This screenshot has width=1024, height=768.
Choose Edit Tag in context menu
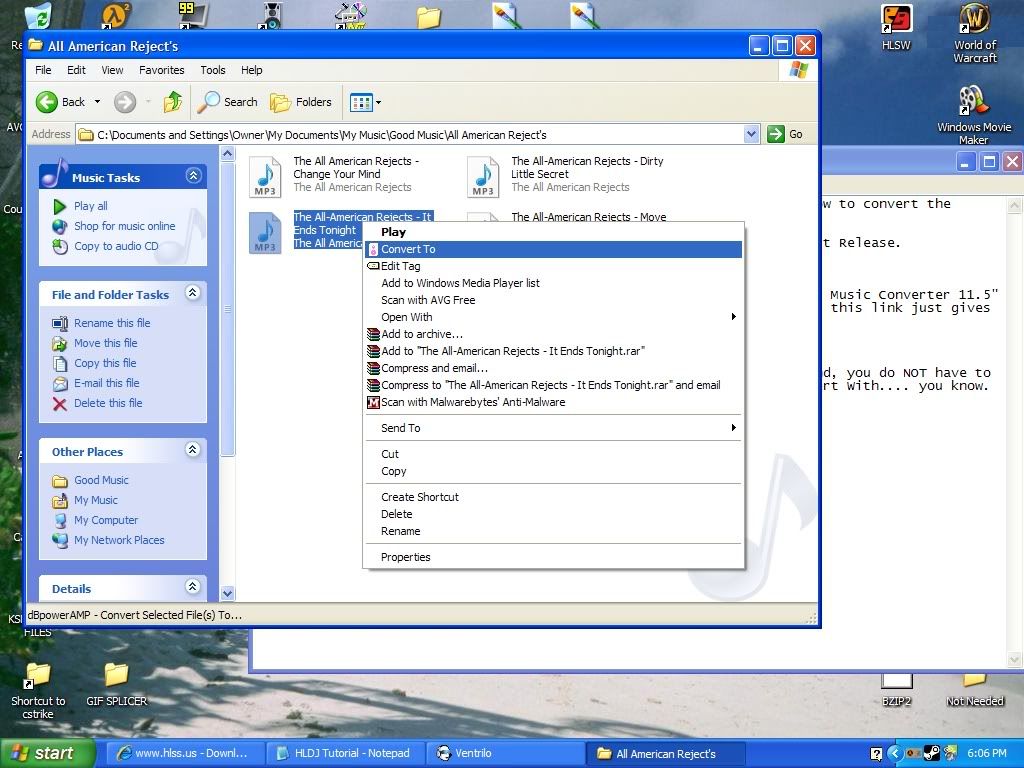click(400, 266)
